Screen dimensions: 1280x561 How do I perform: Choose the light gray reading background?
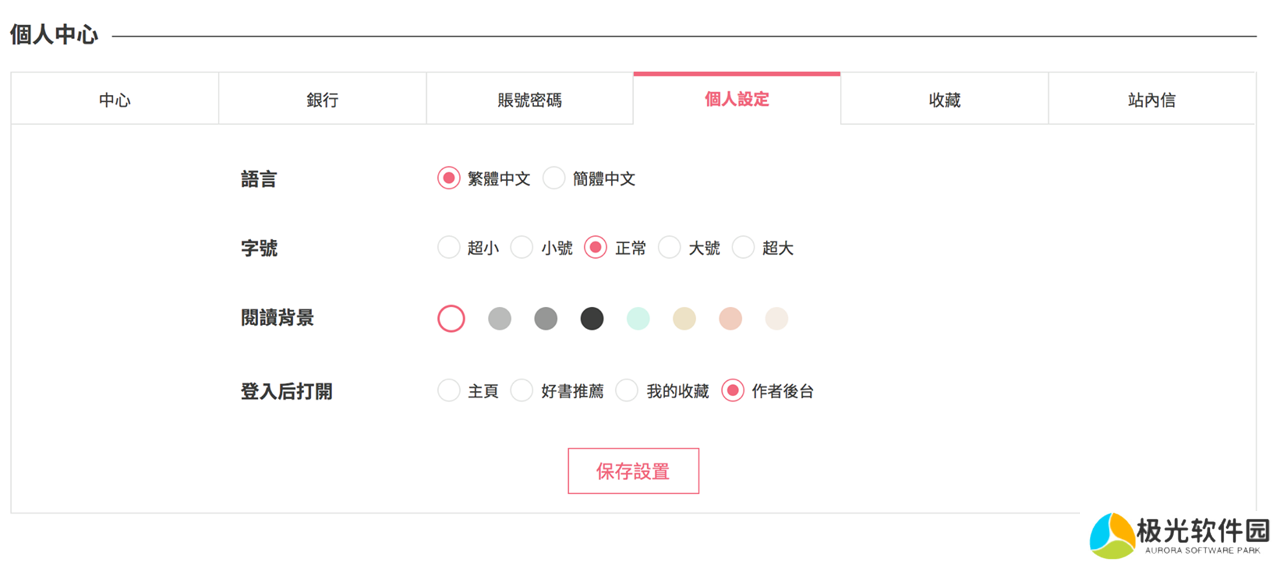(499, 318)
